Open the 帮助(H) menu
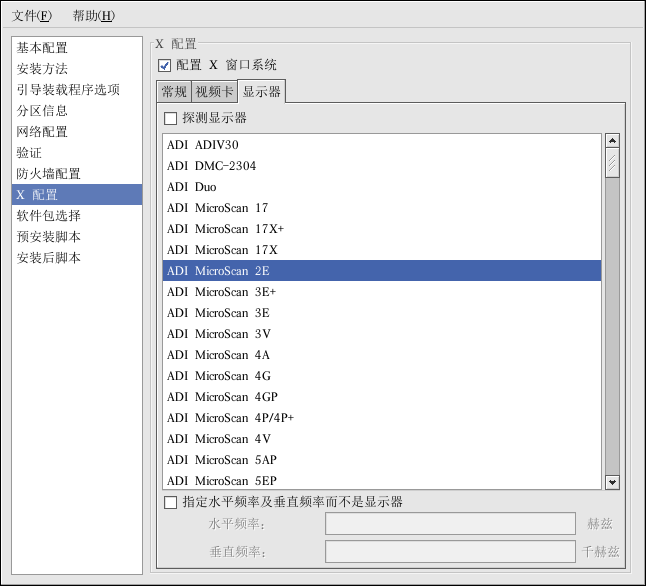Viewport: 646px width, 586px height. 93,16
